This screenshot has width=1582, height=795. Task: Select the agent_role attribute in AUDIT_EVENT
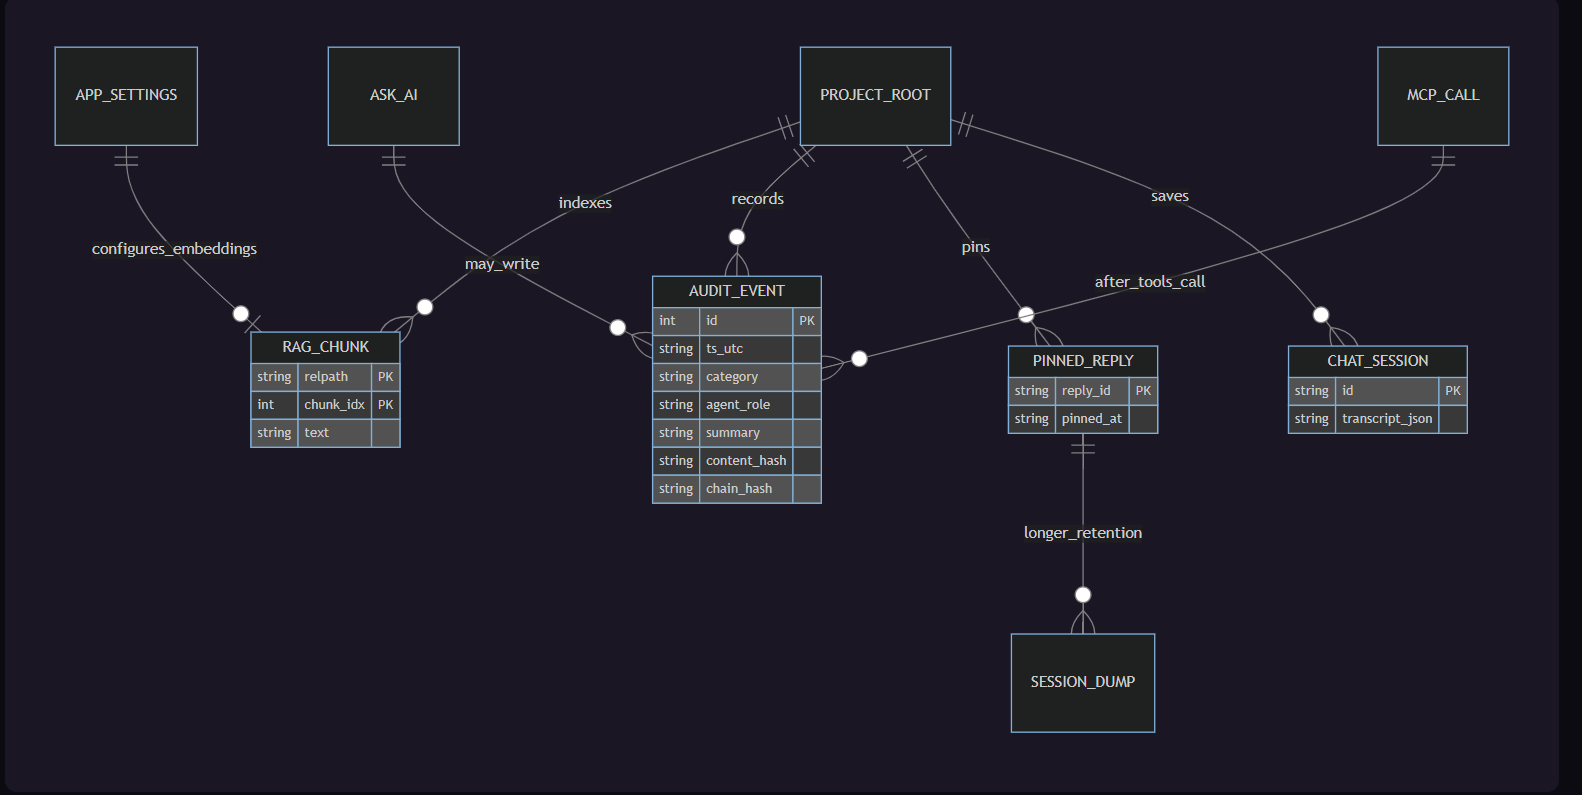pyautogui.click(x=746, y=405)
